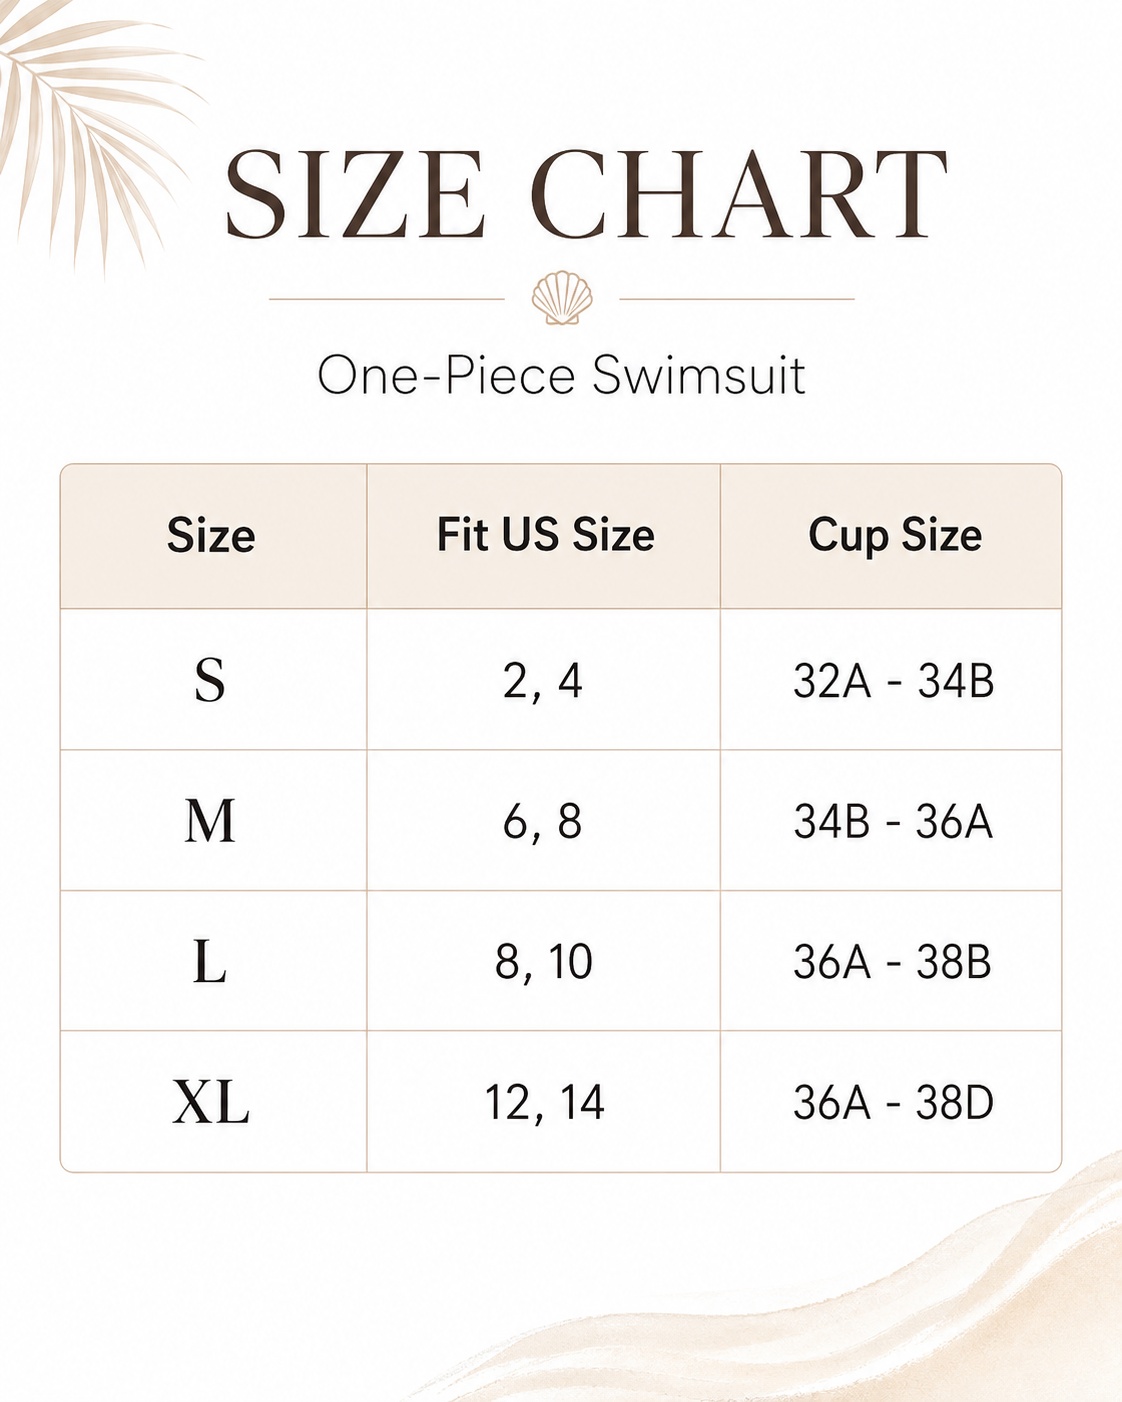
Task: Click the seashell icon below the title
Action: click(x=562, y=298)
